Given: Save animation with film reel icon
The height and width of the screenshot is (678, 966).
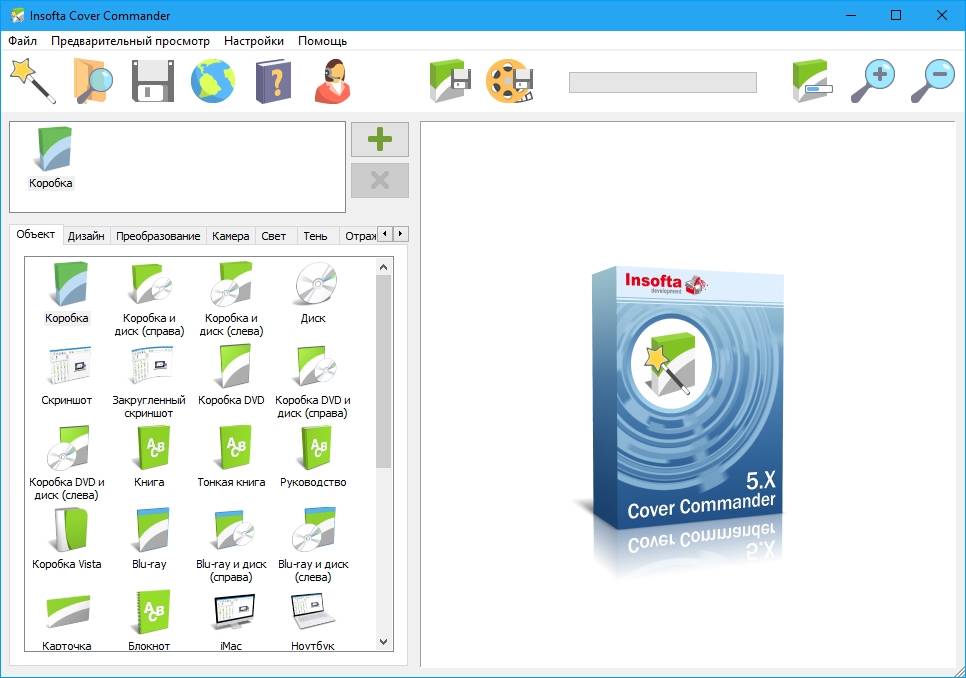Looking at the screenshot, I should (x=509, y=81).
